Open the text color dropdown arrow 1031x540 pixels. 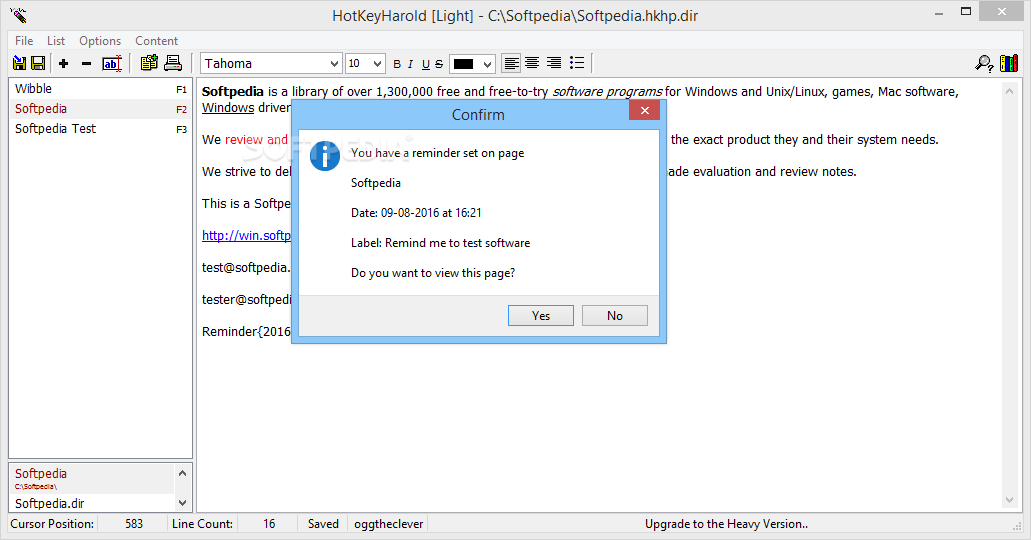tap(487, 64)
